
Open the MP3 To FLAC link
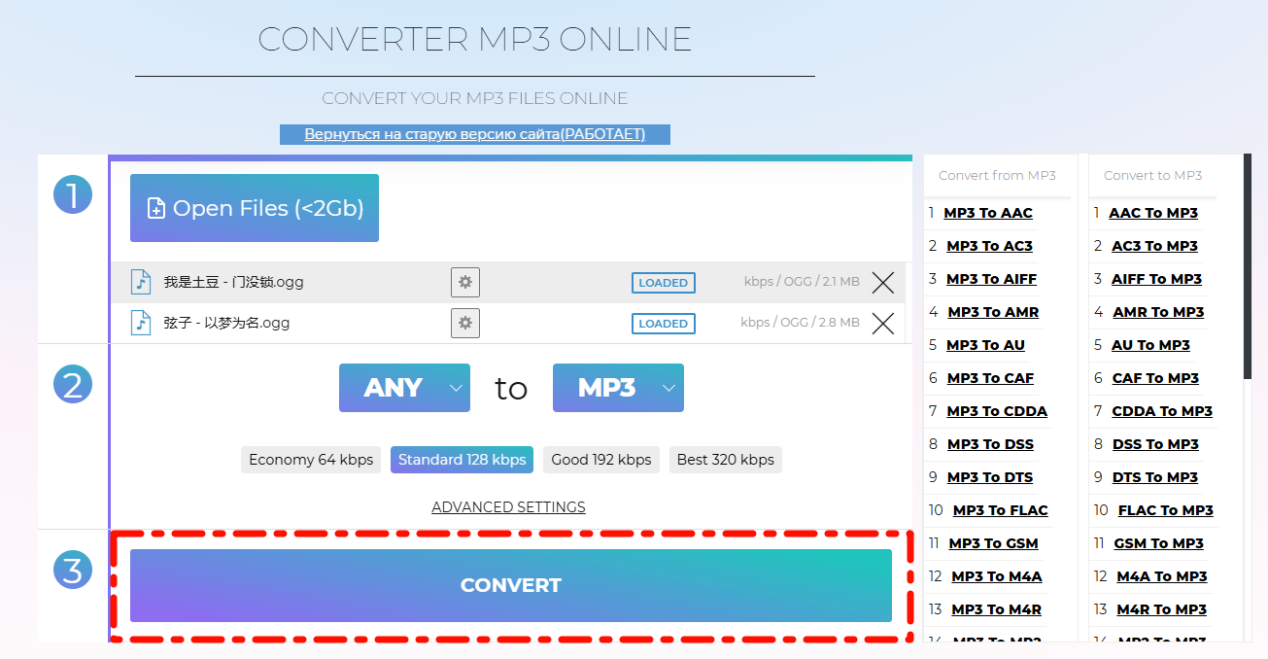1000,510
